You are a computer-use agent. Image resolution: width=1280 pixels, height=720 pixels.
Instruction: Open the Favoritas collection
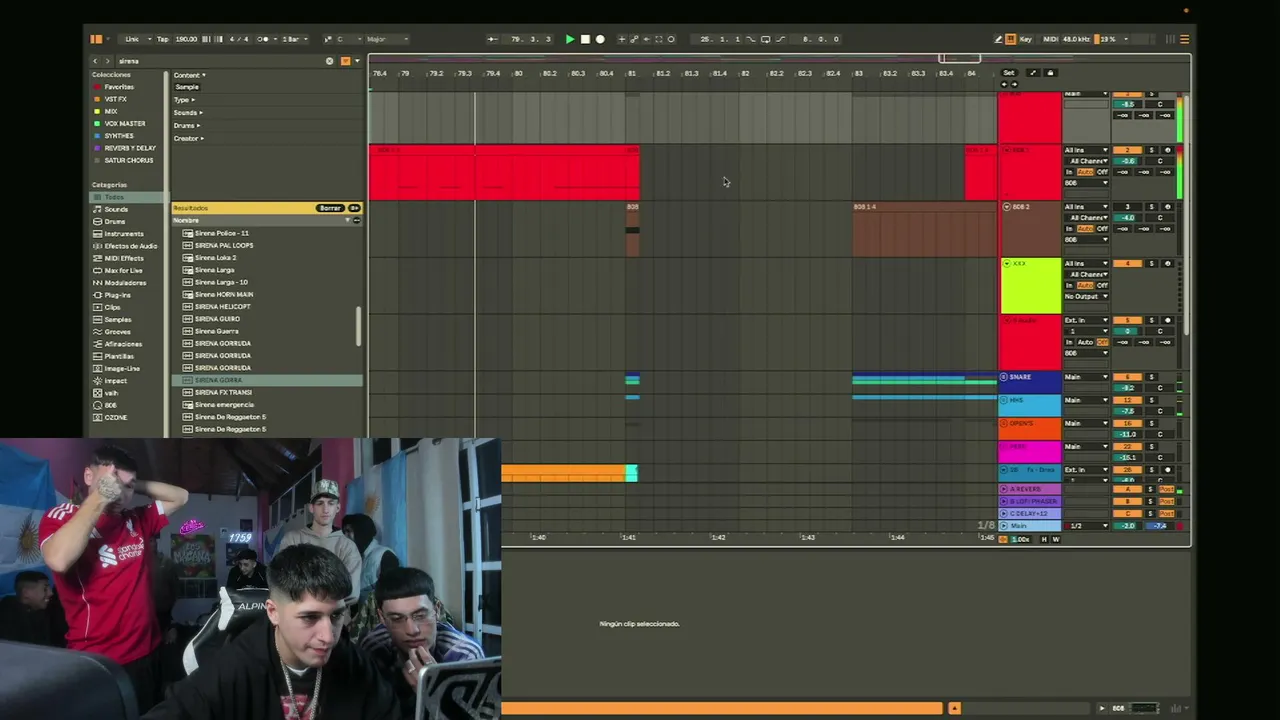coord(119,87)
